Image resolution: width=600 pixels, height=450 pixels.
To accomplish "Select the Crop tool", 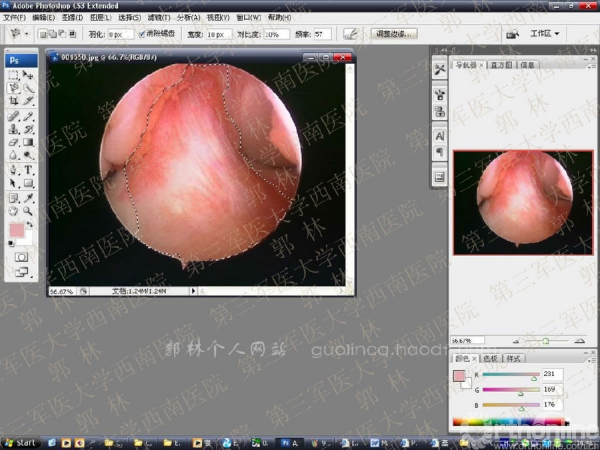I will coord(14,101).
